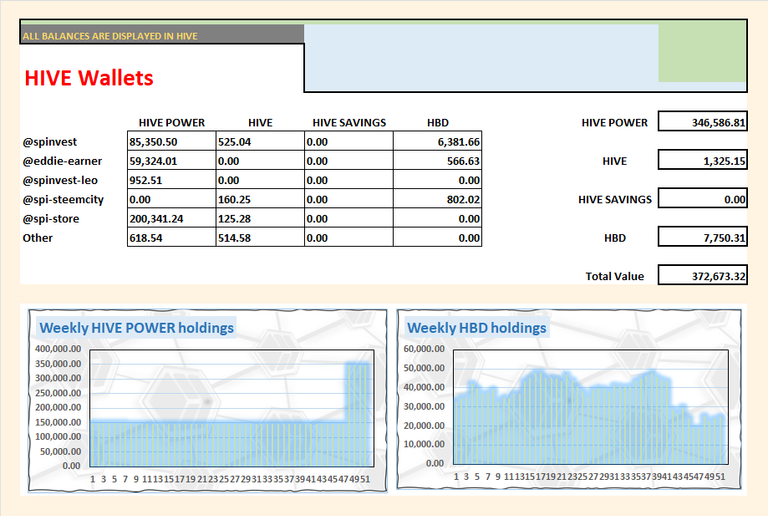
Task: Click the HBD column header in table
Action: pyautogui.click(x=437, y=122)
